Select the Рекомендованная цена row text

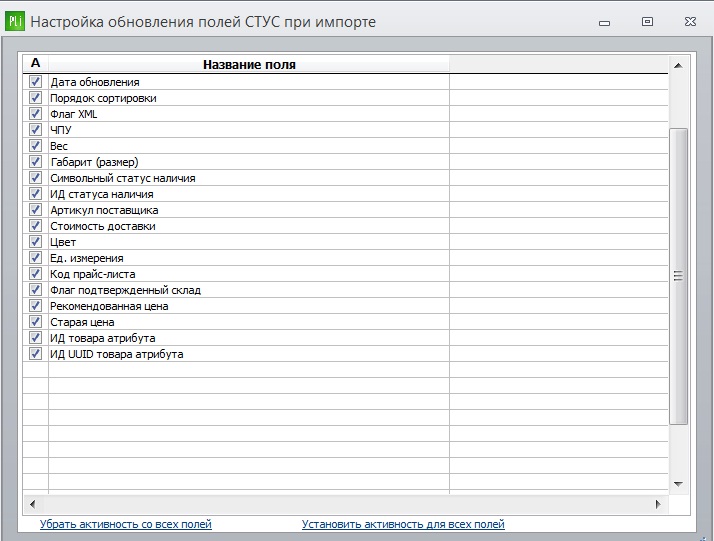tap(109, 306)
